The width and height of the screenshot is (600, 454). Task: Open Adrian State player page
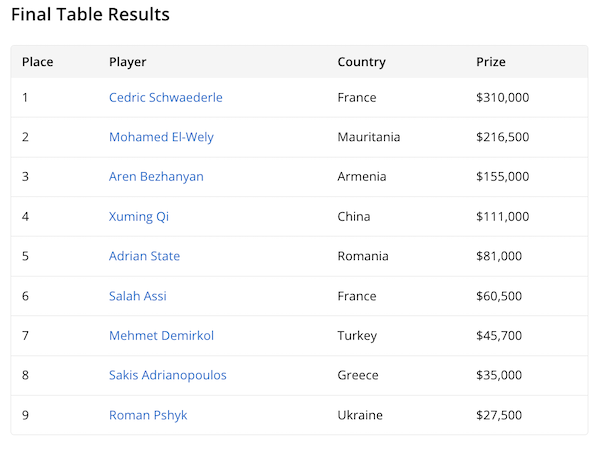click(144, 256)
